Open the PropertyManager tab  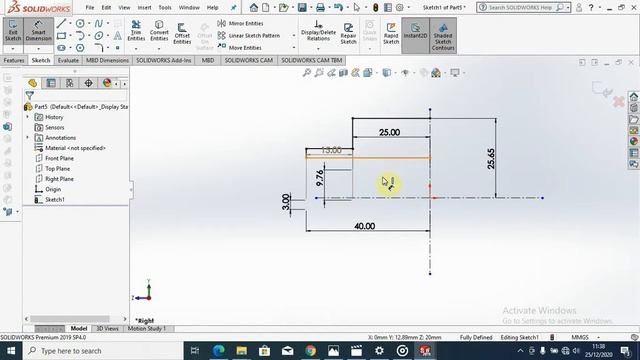click(51, 83)
